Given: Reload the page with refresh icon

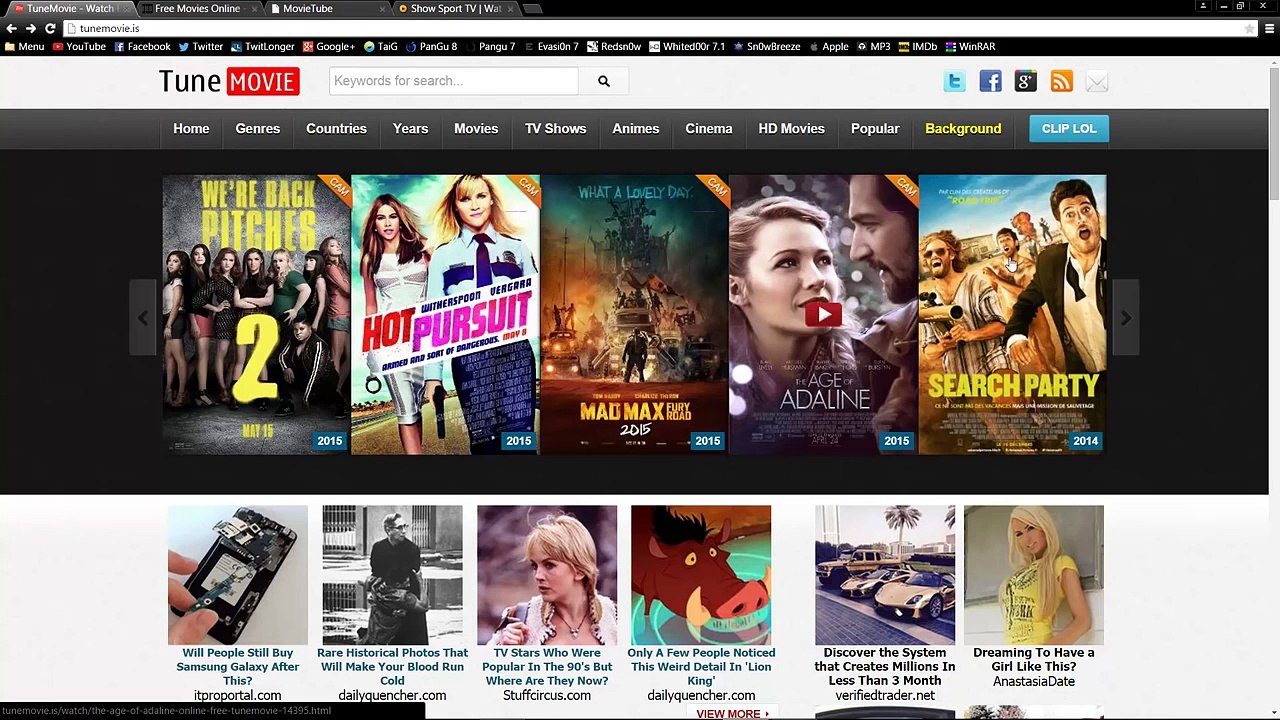Looking at the screenshot, I should [x=50, y=28].
